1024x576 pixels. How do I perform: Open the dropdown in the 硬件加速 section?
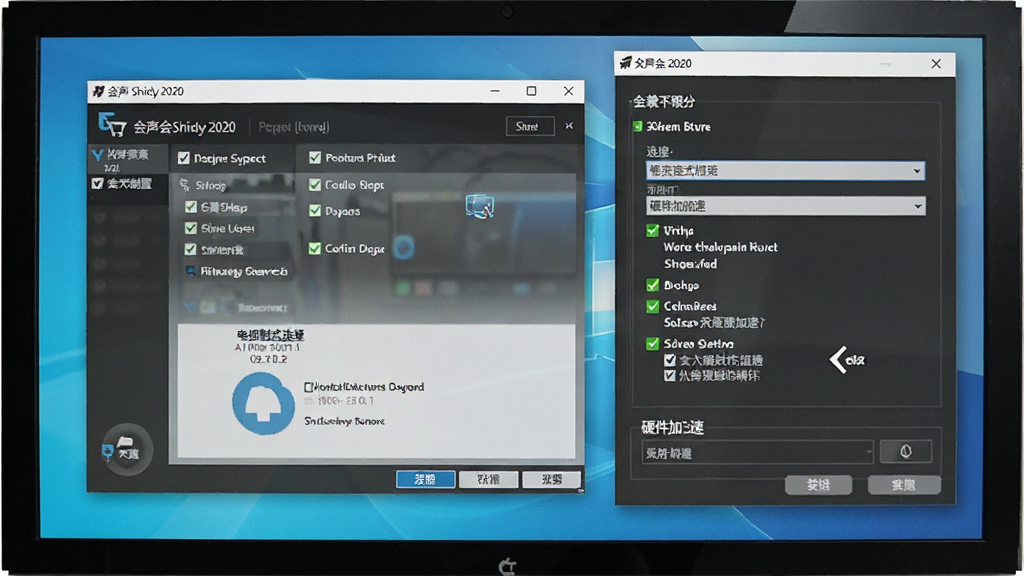(x=758, y=452)
